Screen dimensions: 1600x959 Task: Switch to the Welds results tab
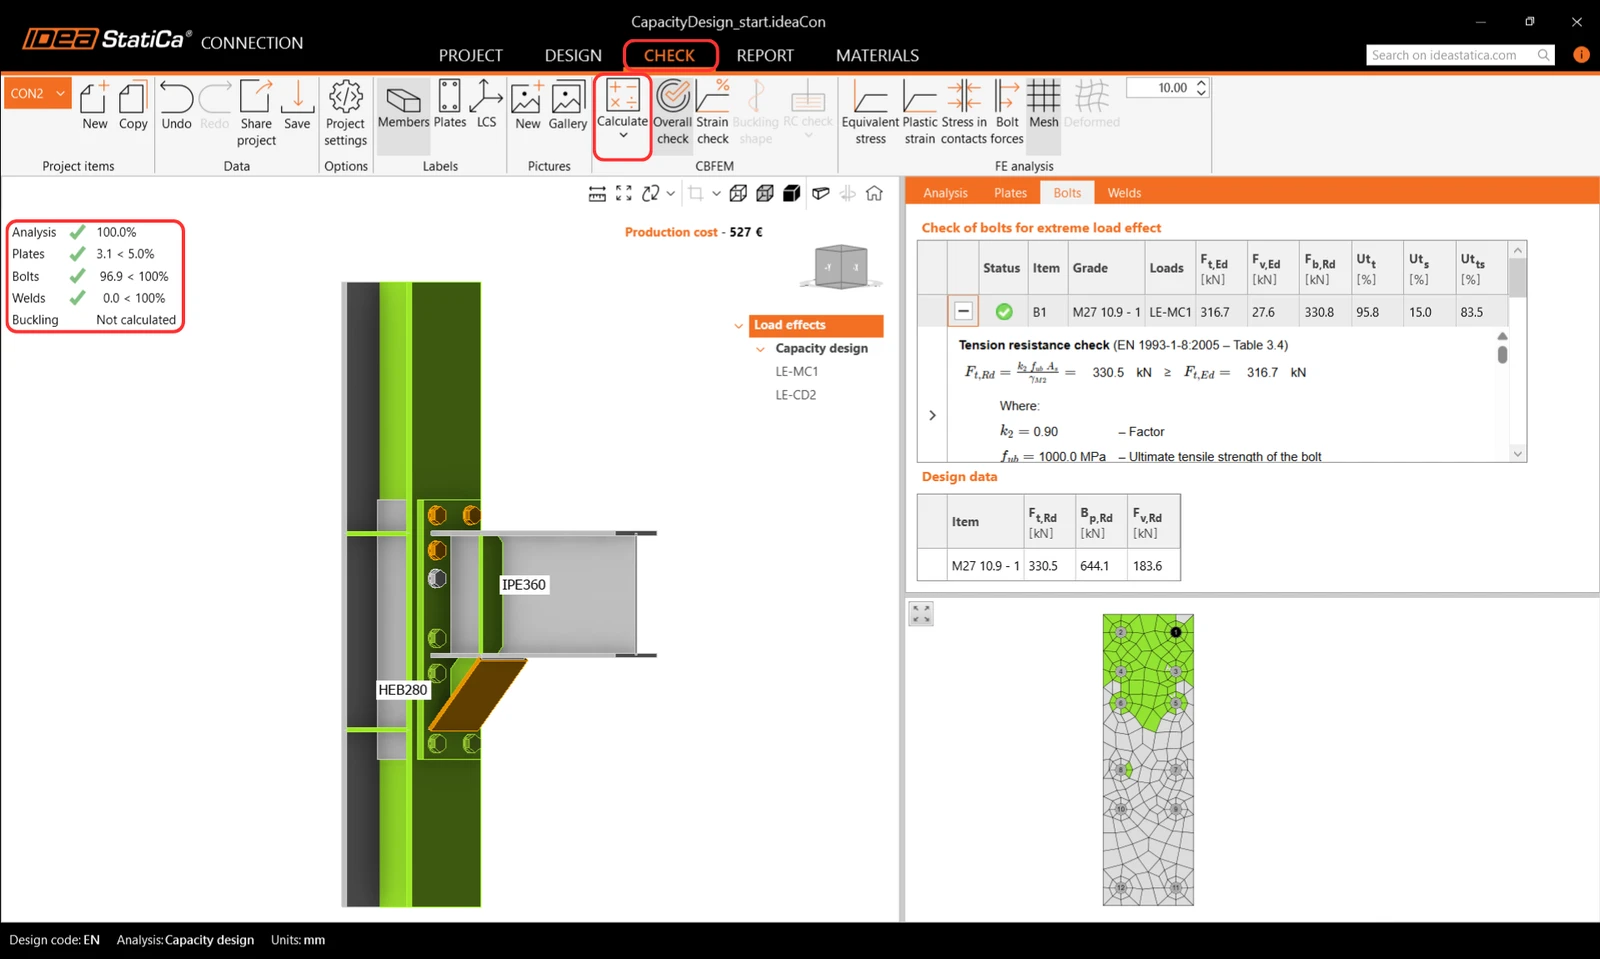tap(1124, 193)
